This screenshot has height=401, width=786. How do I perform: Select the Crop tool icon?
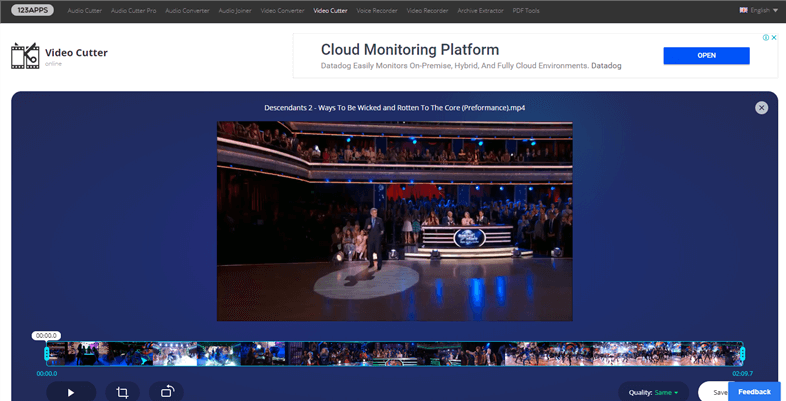[122, 392]
